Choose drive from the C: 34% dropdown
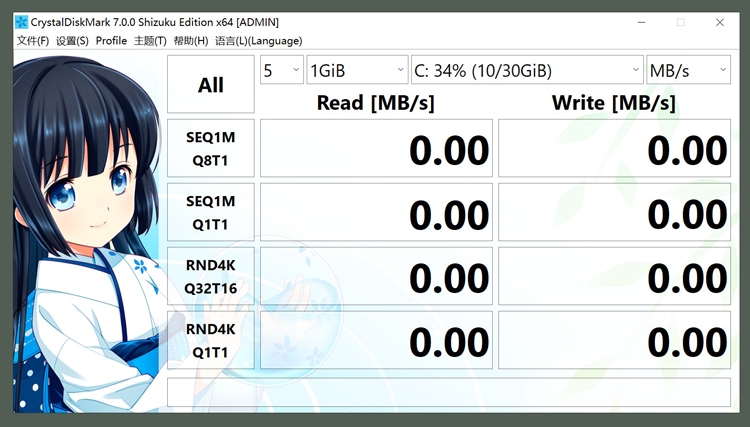Image resolution: width=750 pixels, height=427 pixels. coord(527,70)
